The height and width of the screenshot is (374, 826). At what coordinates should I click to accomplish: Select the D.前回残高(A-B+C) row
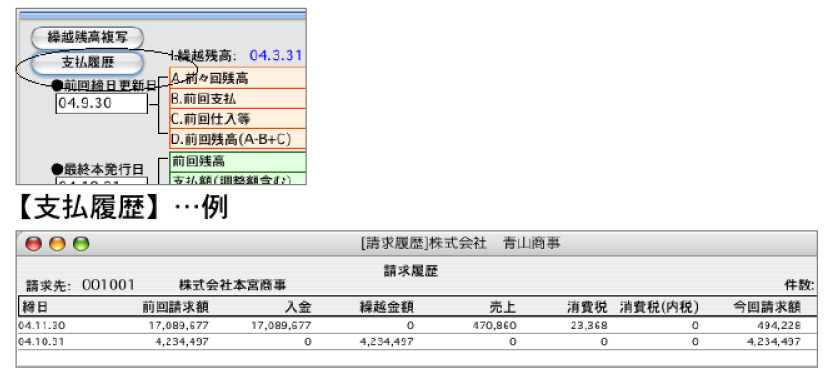point(238,139)
